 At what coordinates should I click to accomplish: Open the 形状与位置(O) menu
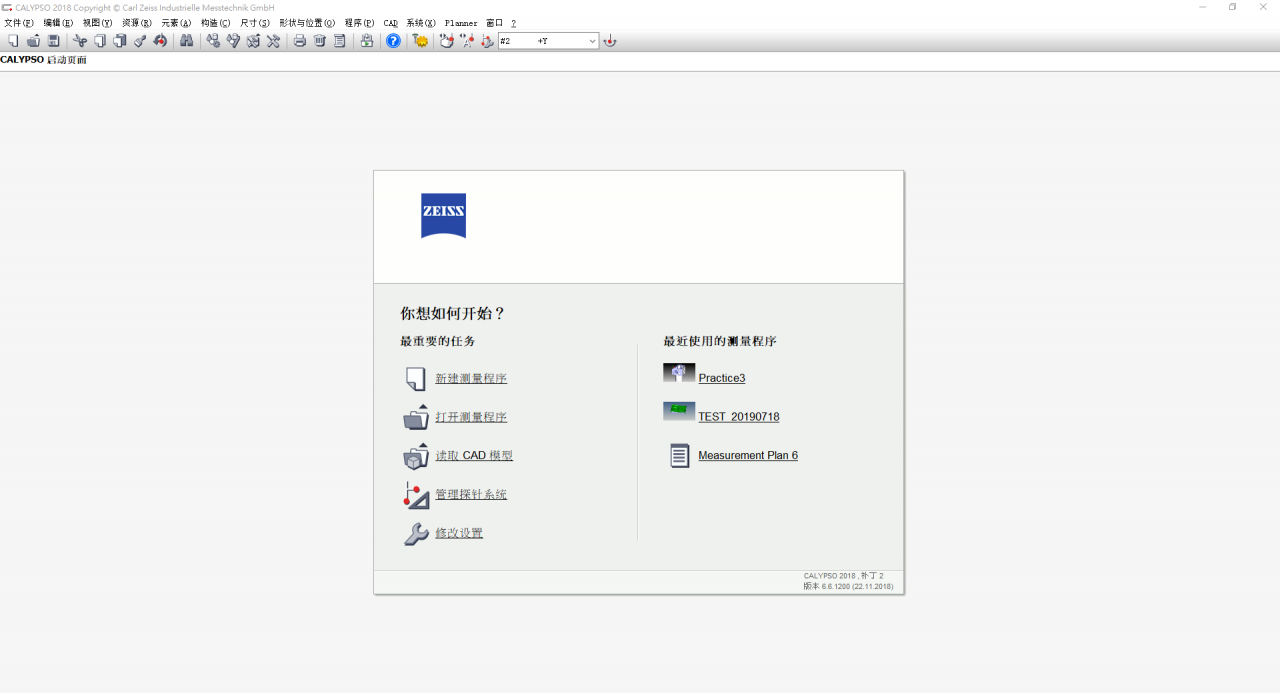307,23
